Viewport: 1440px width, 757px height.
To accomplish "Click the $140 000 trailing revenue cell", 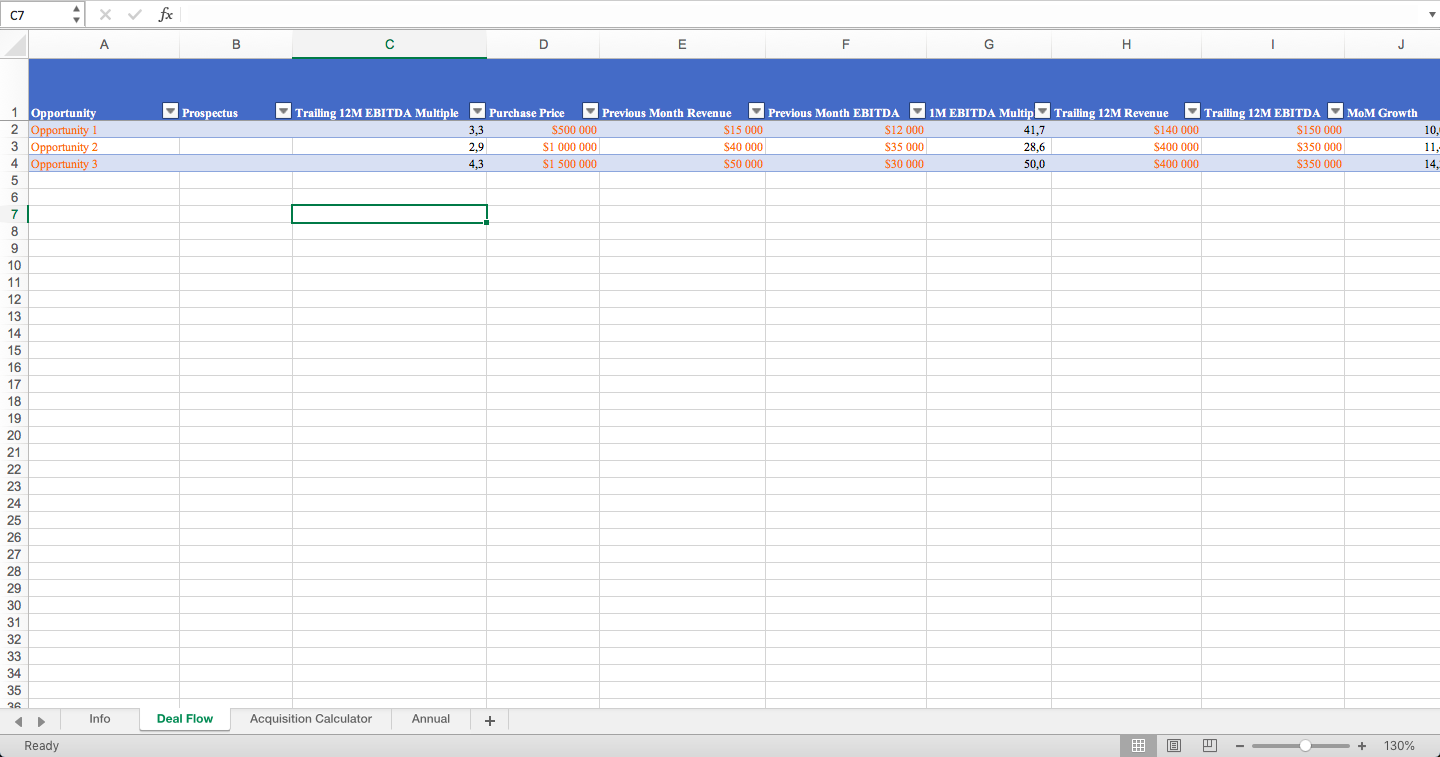I will [x=1127, y=130].
